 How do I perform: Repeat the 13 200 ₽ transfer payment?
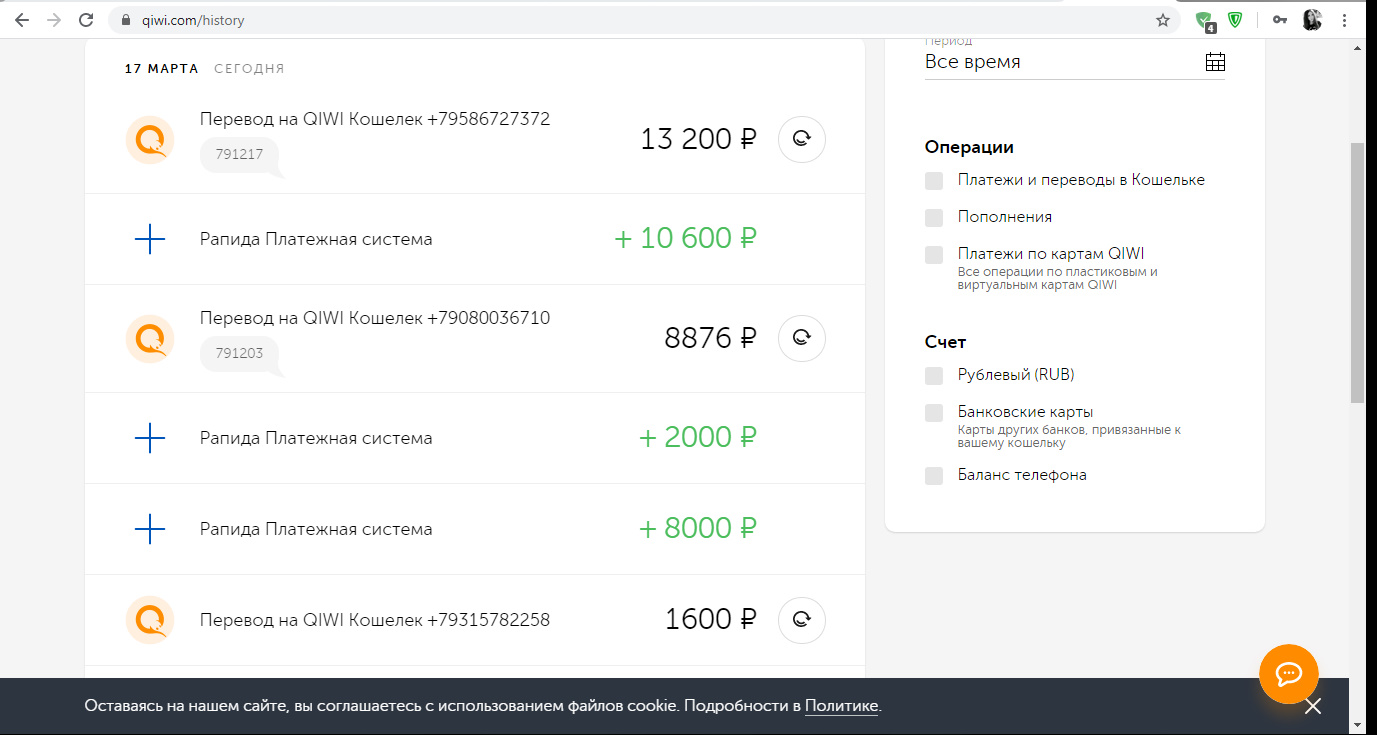click(801, 139)
